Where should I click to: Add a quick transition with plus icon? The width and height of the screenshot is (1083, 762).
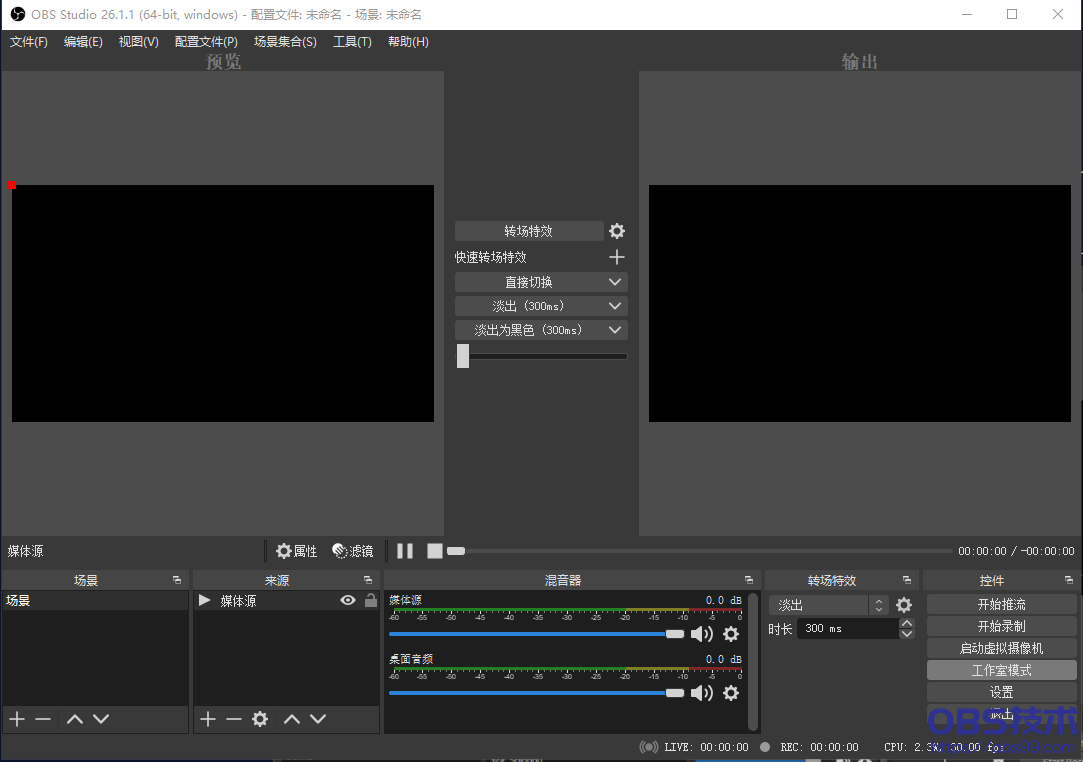click(x=617, y=257)
